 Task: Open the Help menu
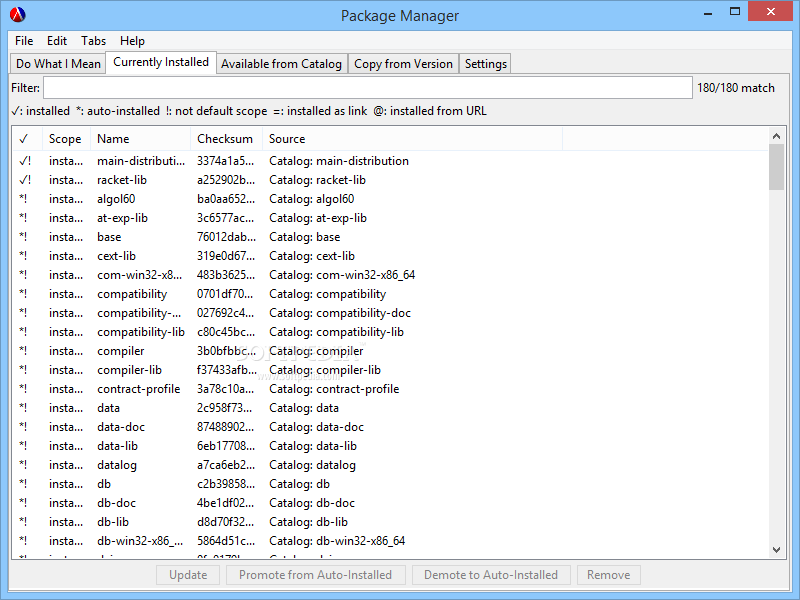pos(132,41)
